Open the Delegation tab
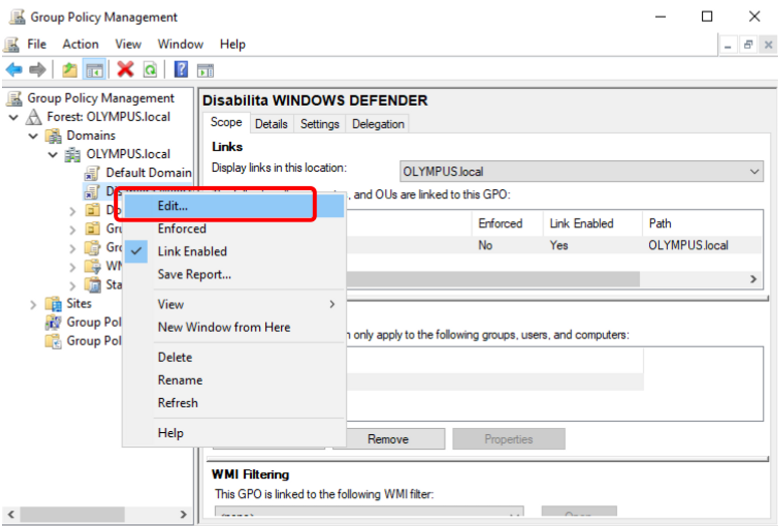This screenshot has width=778, height=526. 378,124
